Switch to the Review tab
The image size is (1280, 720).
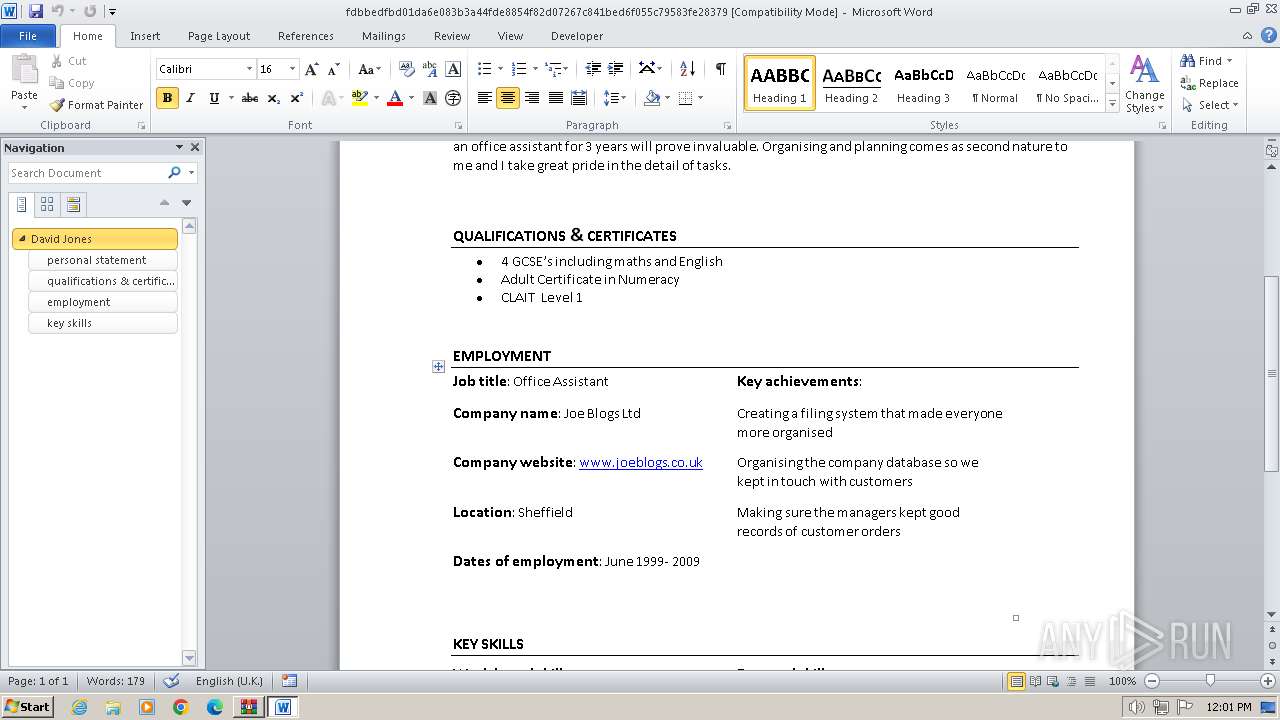(x=452, y=36)
